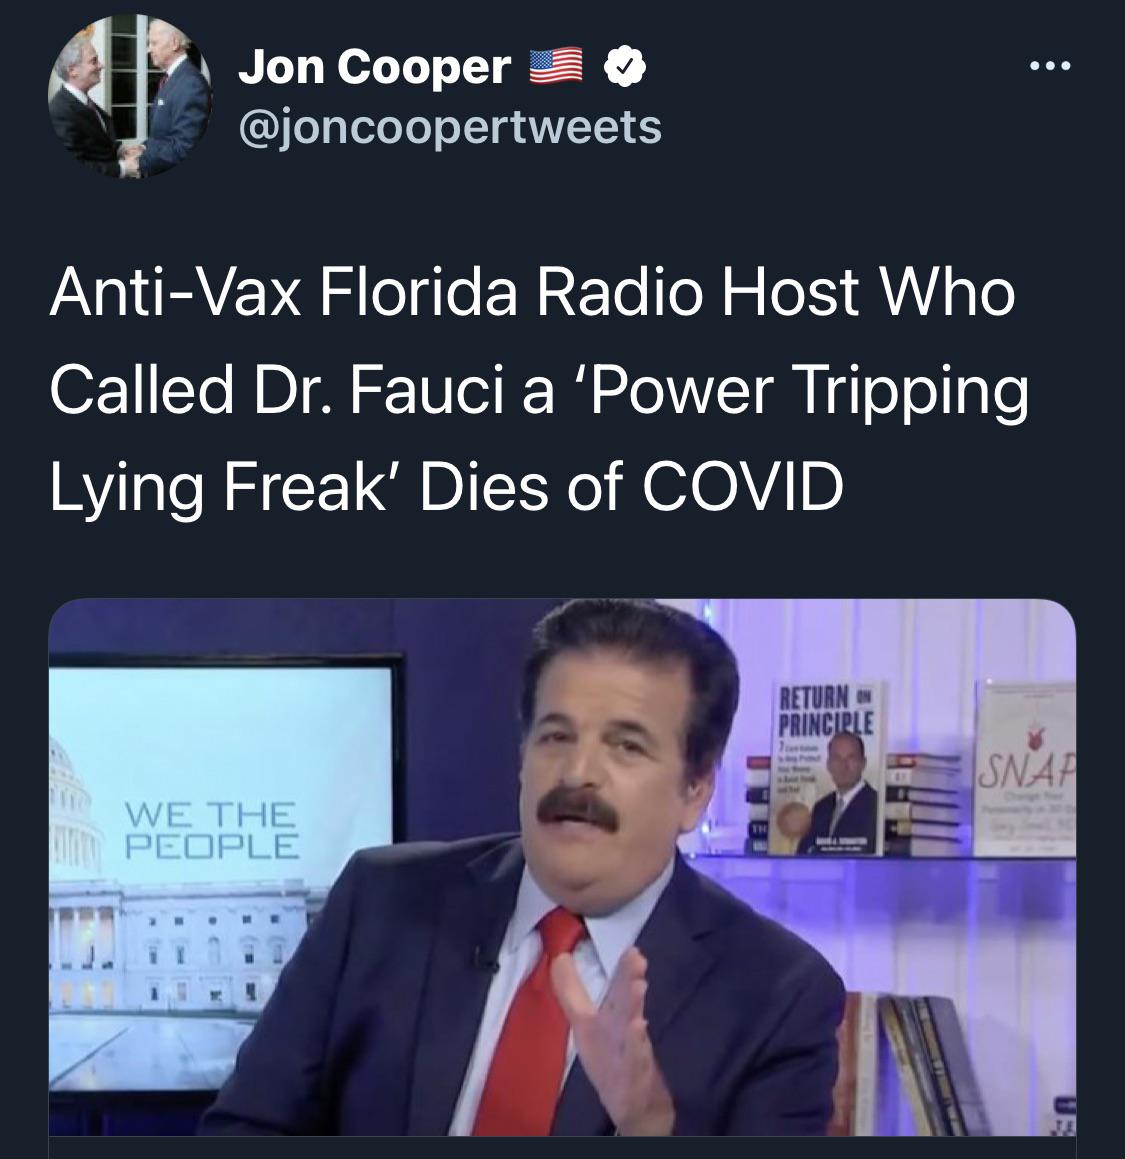Click the 'We The People' screen text
The height and width of the screenshot is (1159, 1125).
pyautogui.click(x=211, y=829)
